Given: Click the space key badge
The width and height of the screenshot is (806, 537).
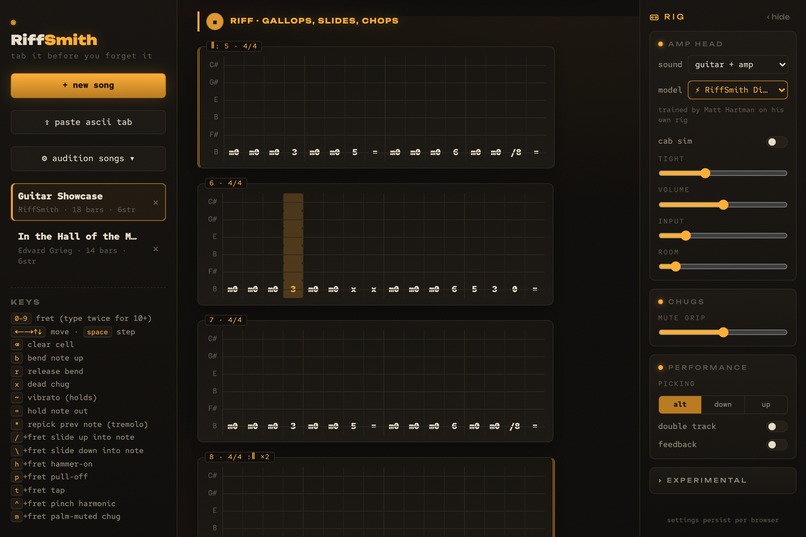Looking at the screenshot, I should tap(97, 332).
